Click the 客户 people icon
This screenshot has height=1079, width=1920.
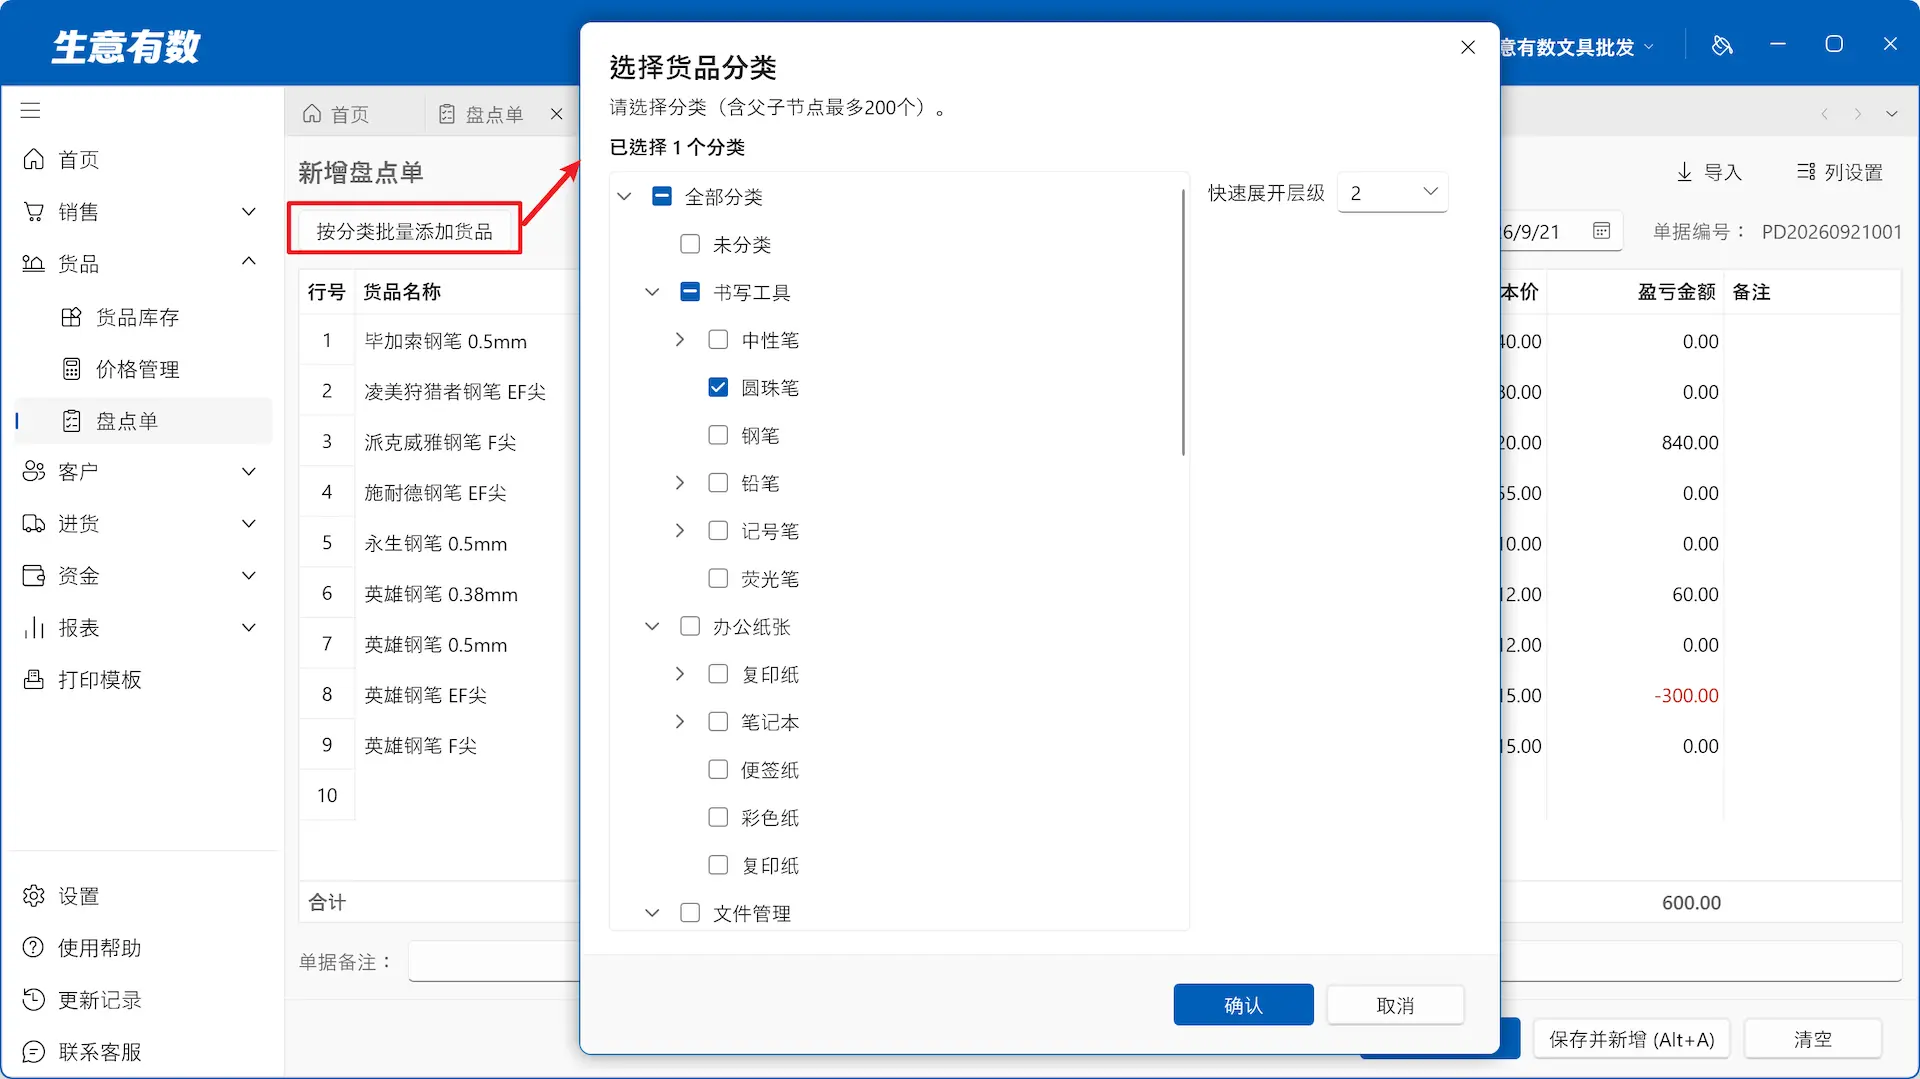click(x=34, y=472)
